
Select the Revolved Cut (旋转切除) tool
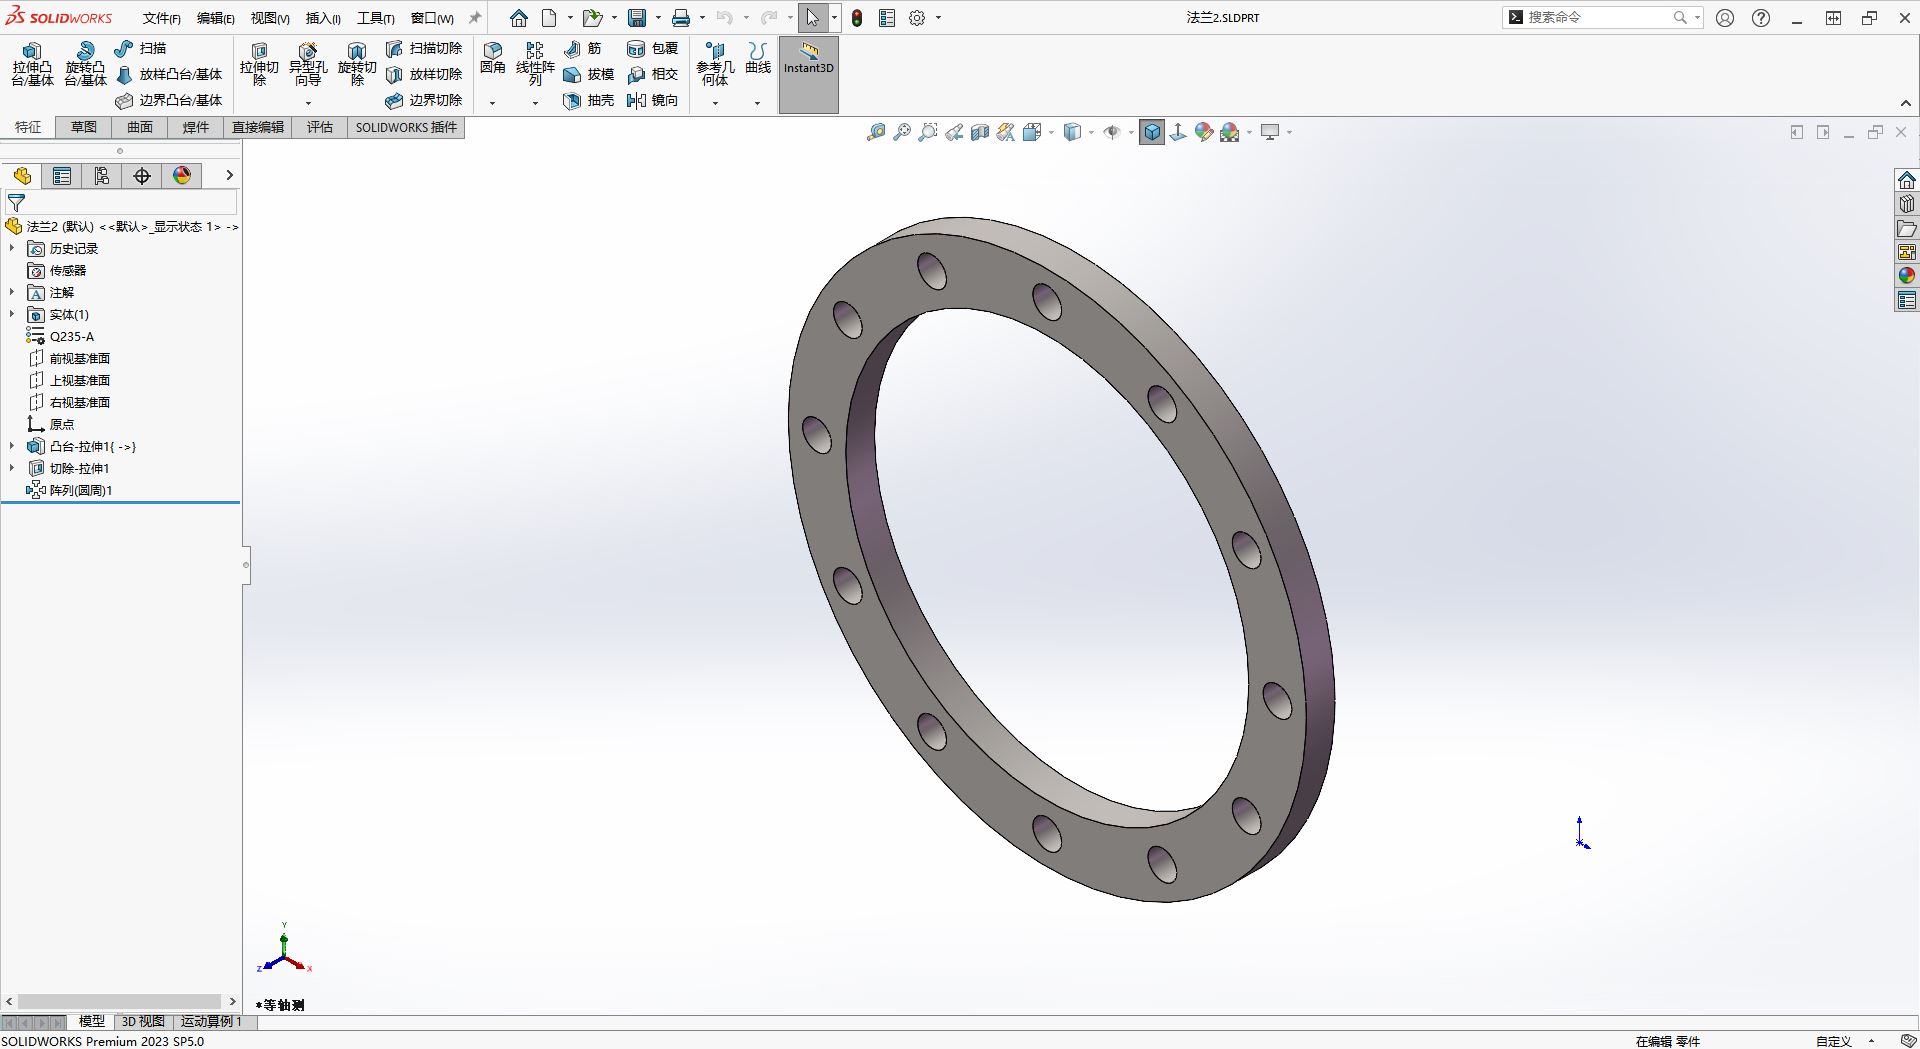(357, 64)
